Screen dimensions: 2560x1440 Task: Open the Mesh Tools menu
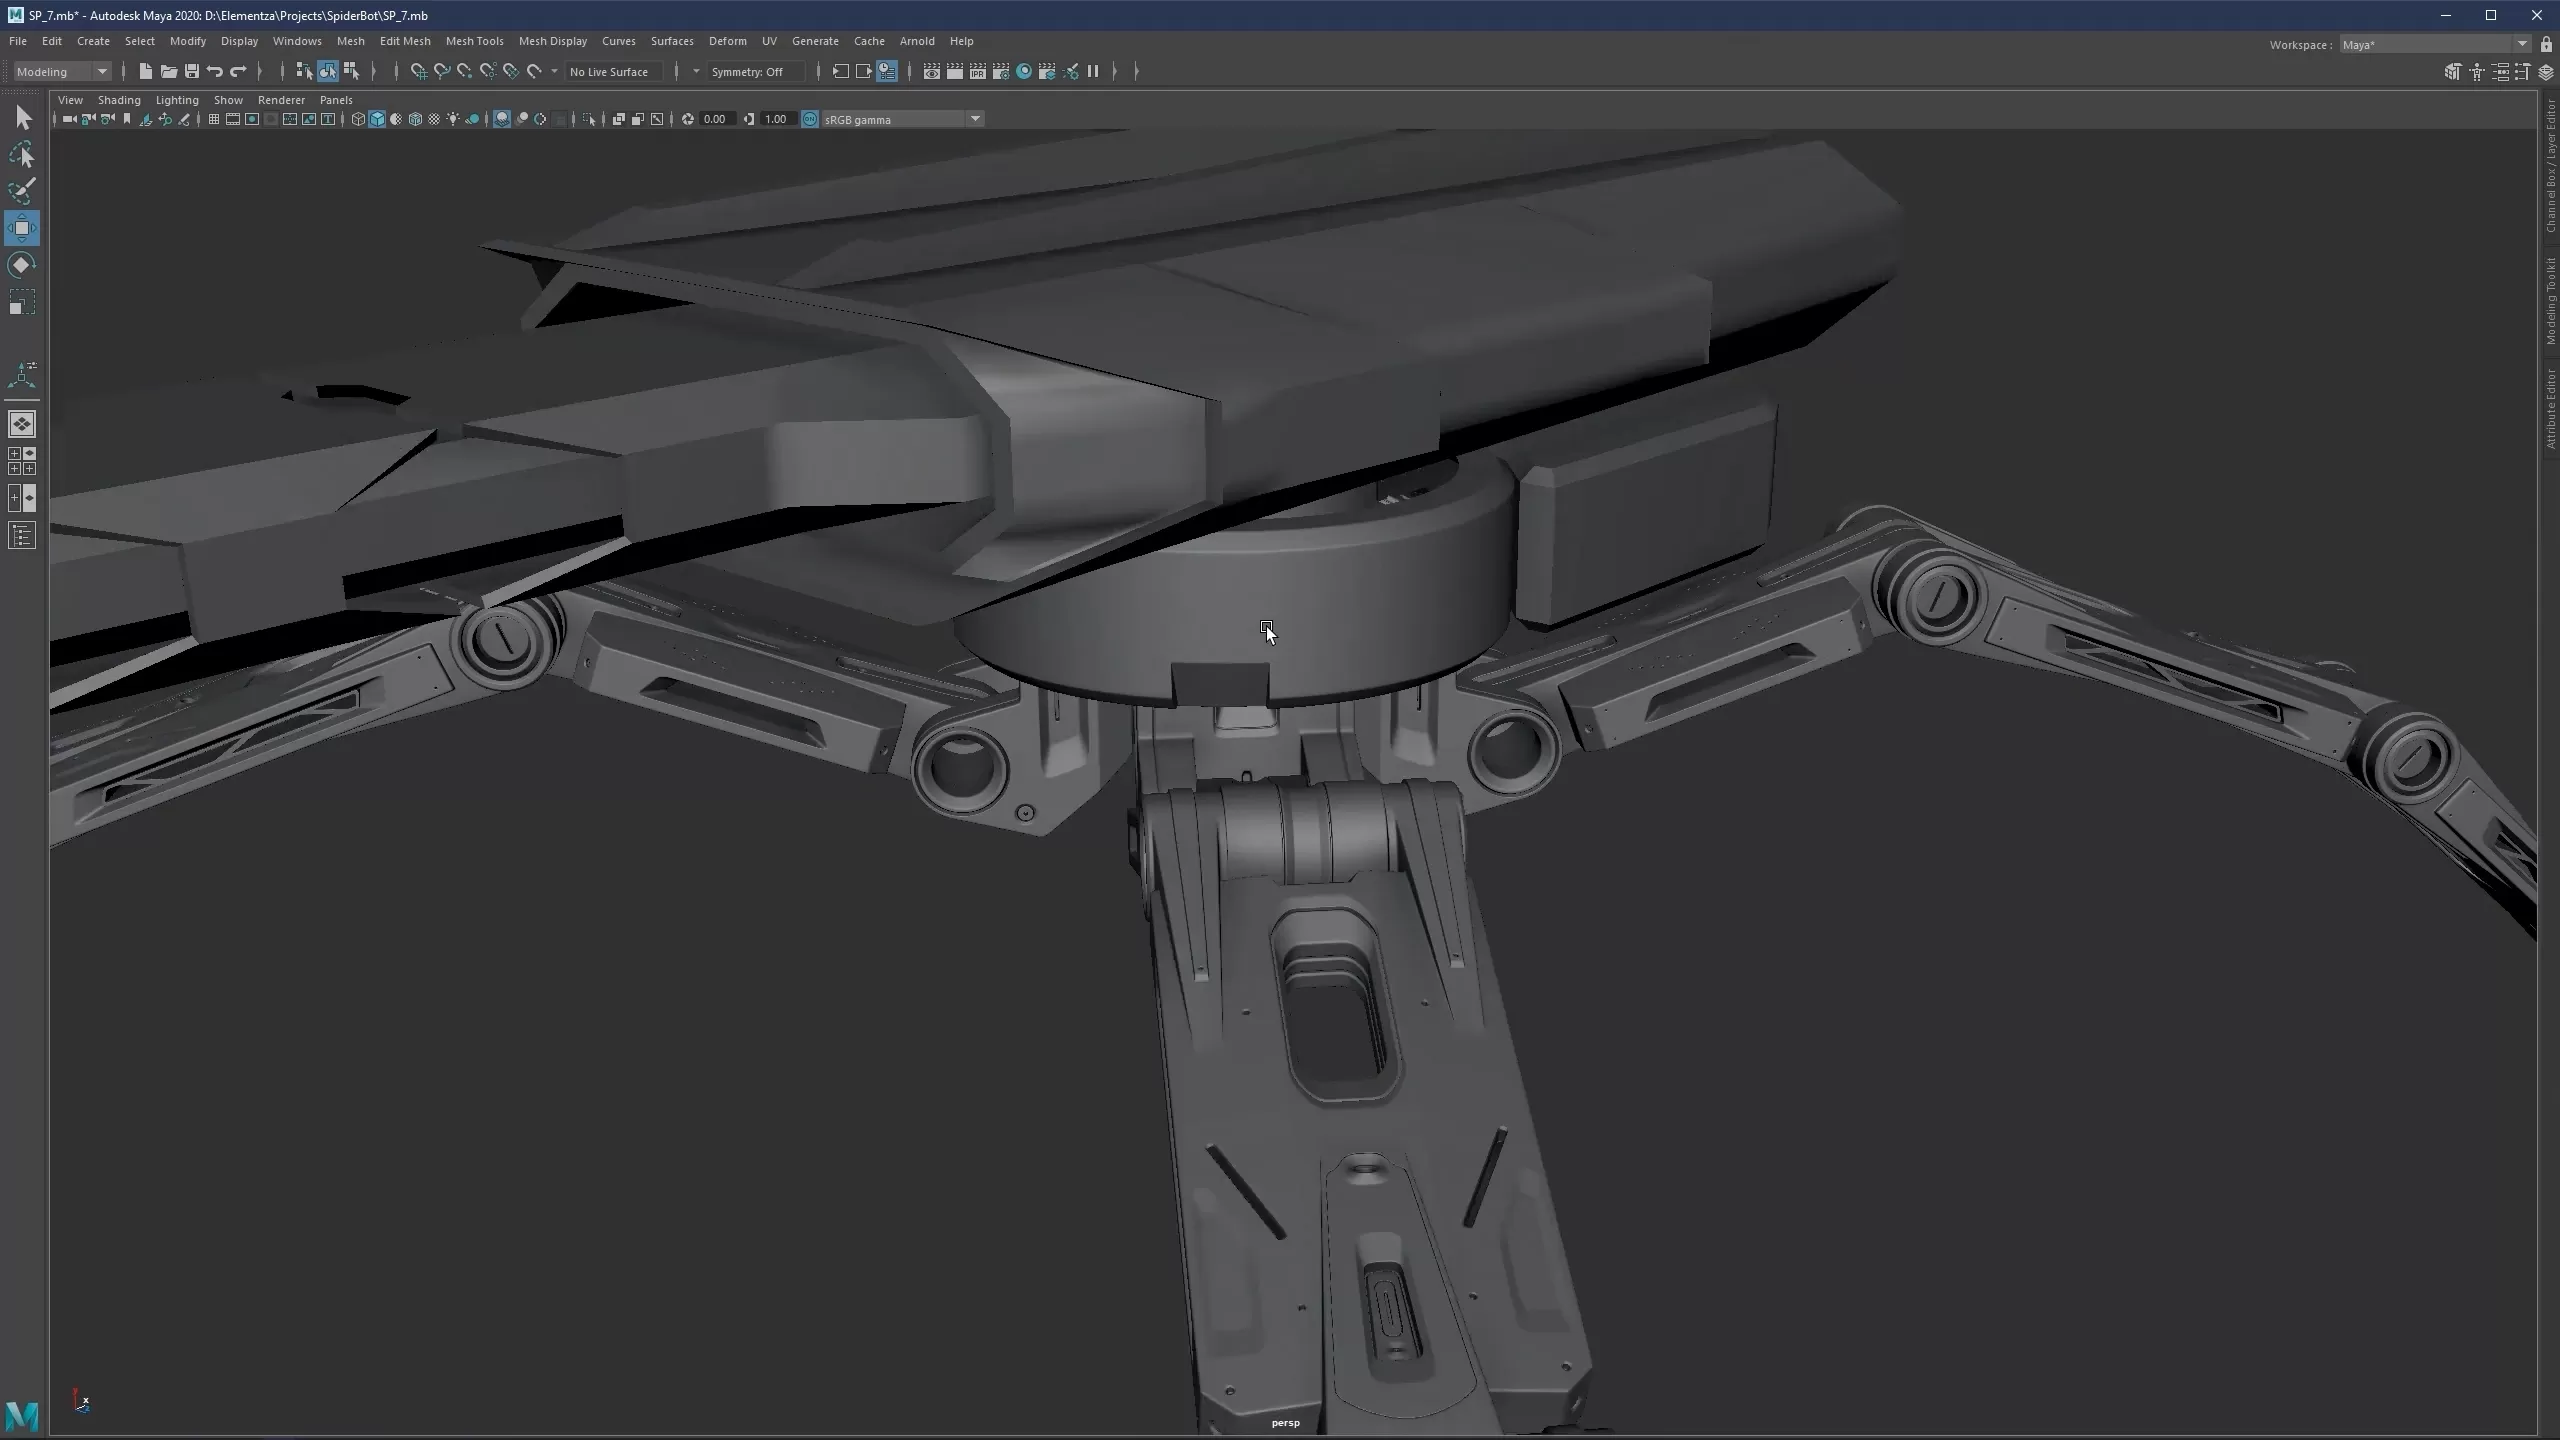tap(474, 41)
